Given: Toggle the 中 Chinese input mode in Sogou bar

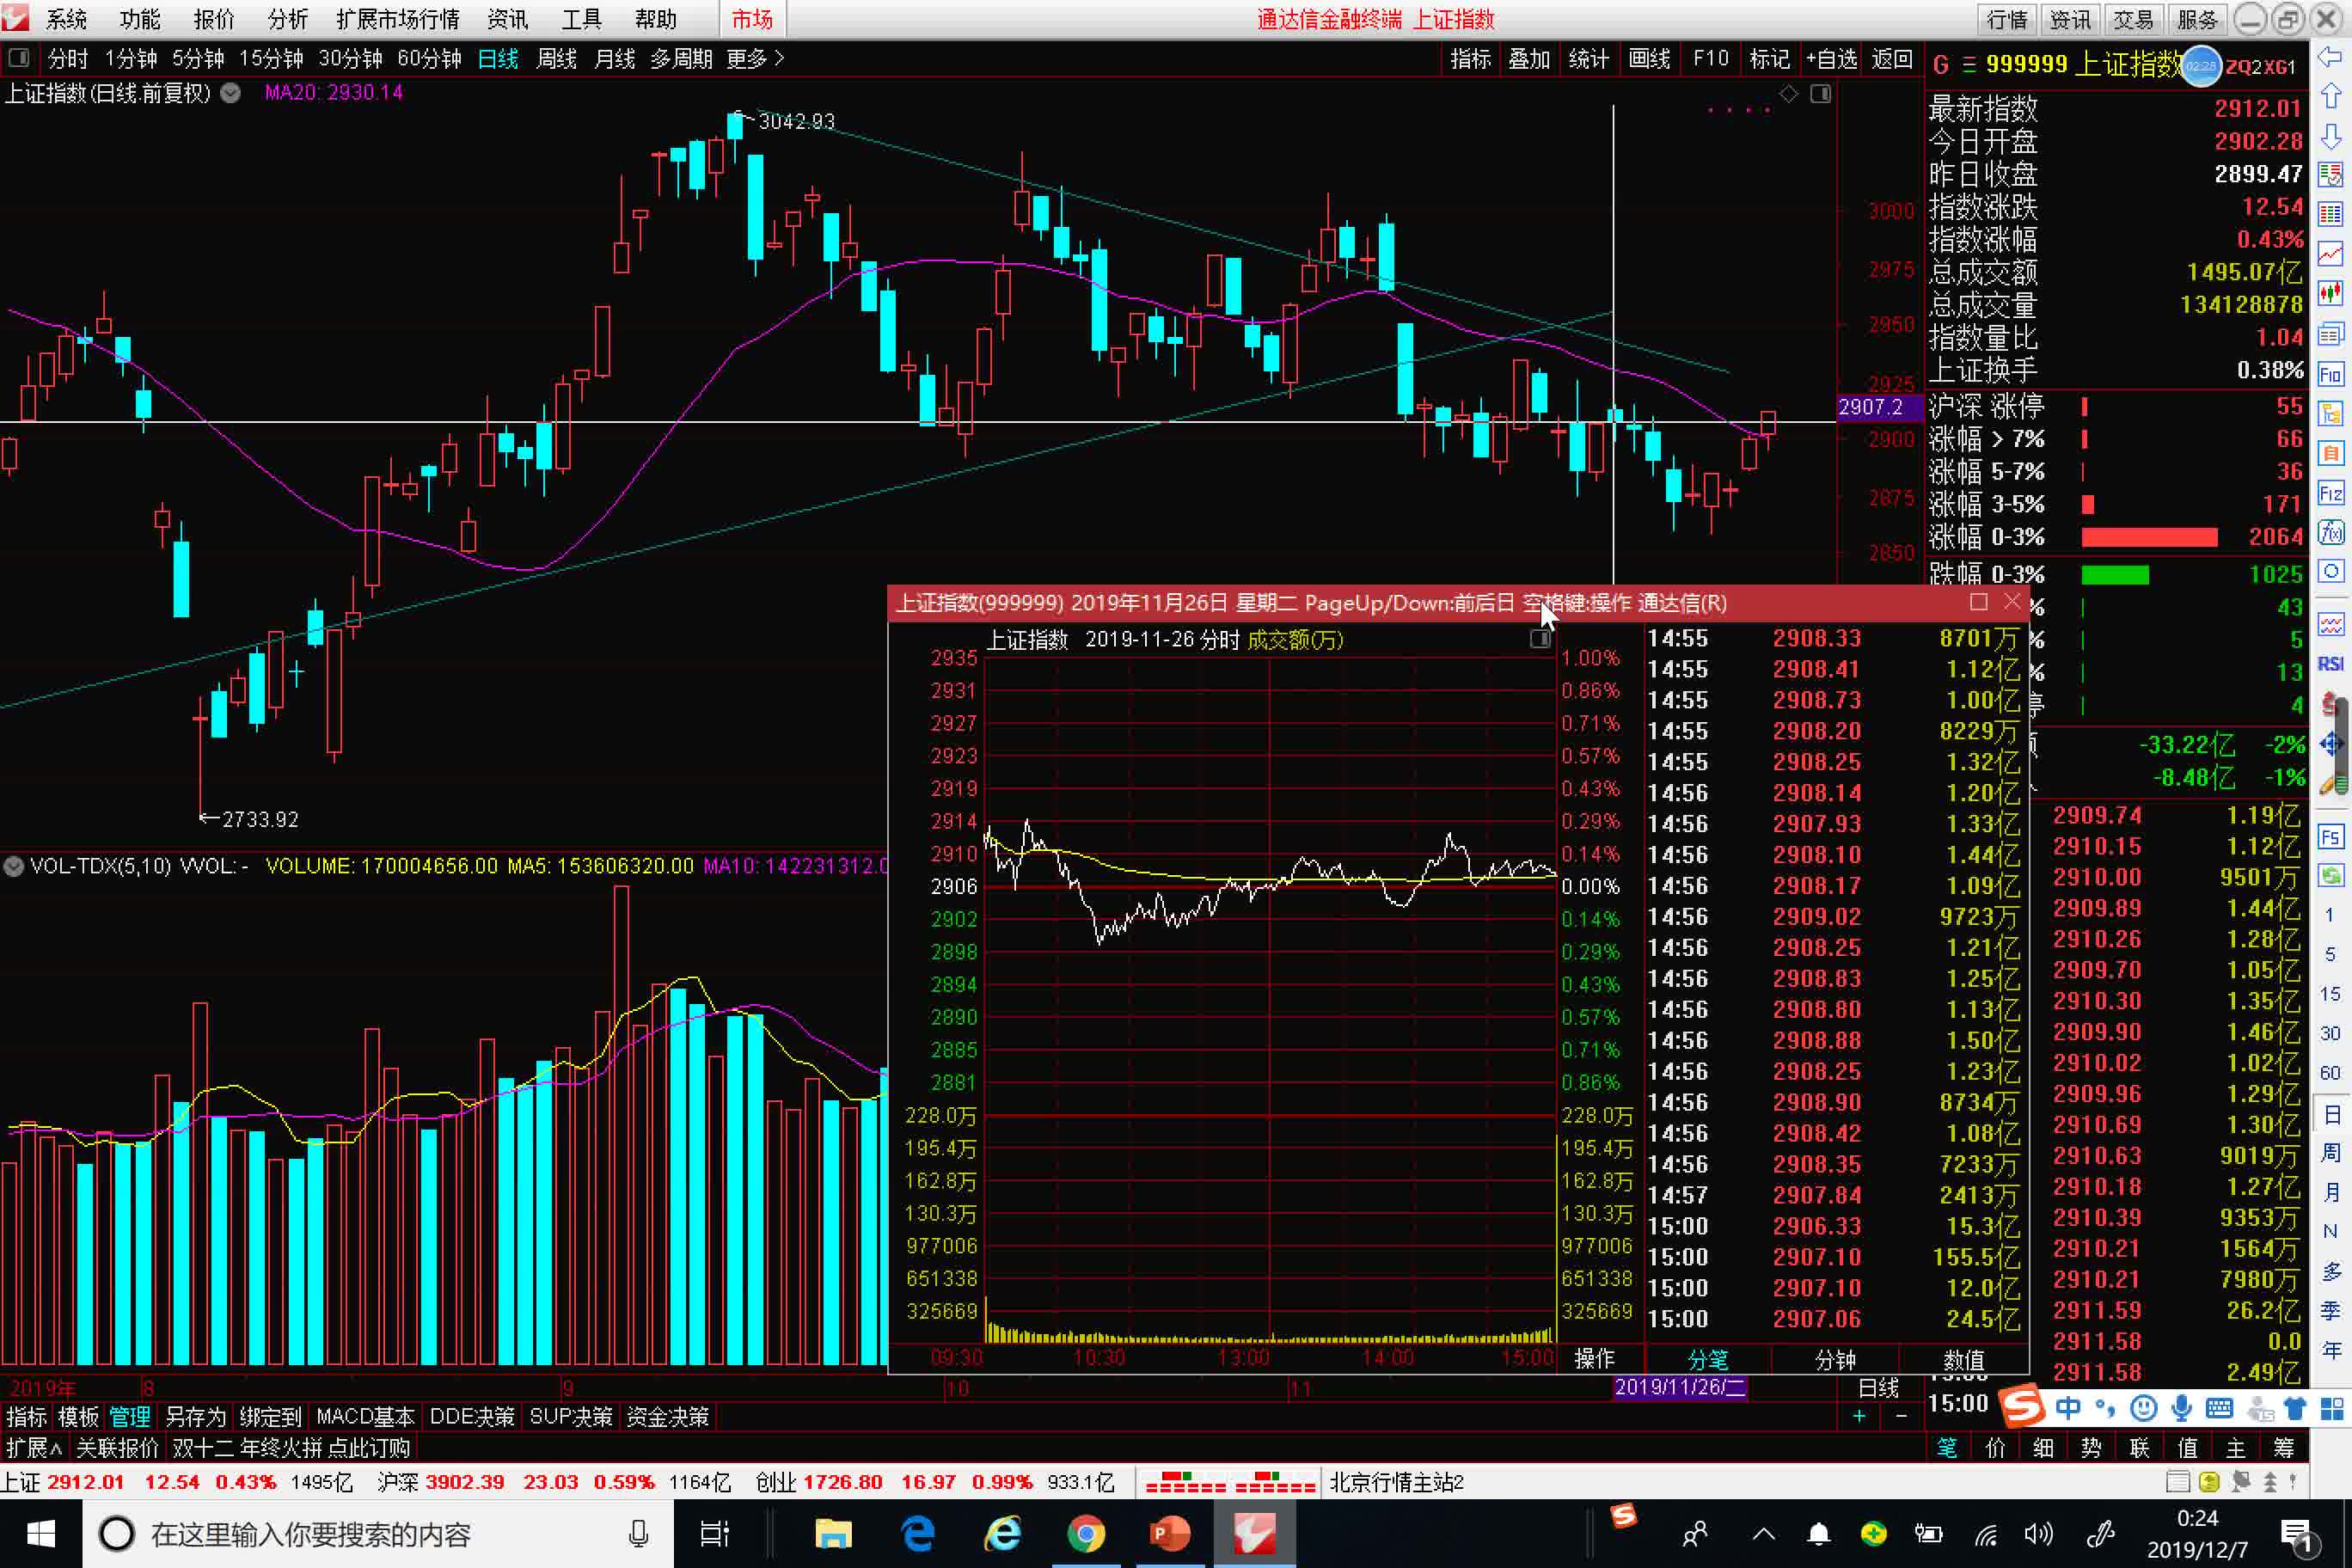Looking at the screenshot, I should point(2069,1409).
